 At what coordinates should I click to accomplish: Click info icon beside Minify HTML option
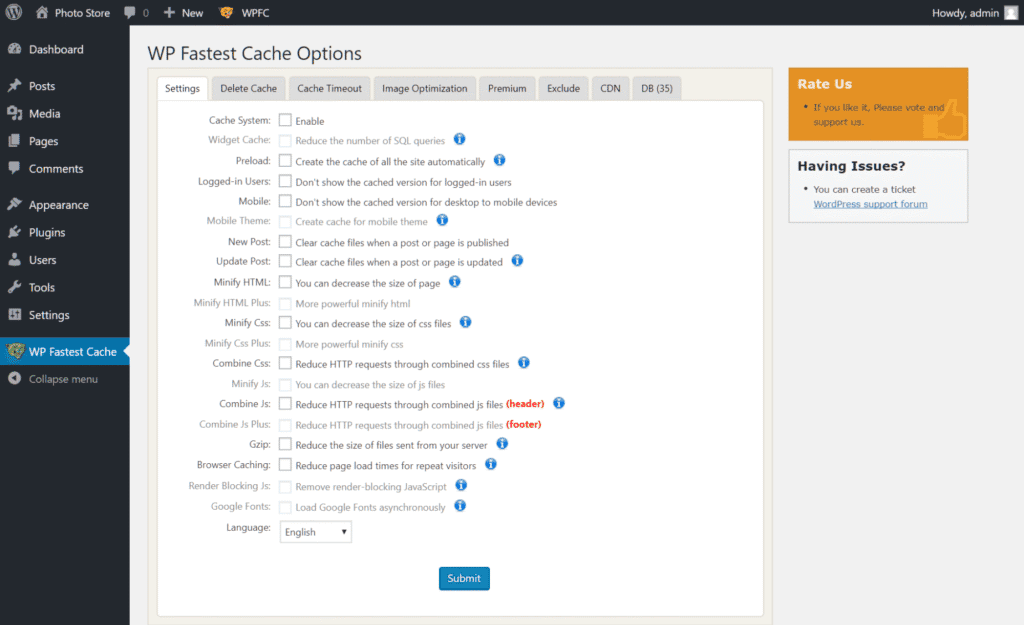coord(454,282)
